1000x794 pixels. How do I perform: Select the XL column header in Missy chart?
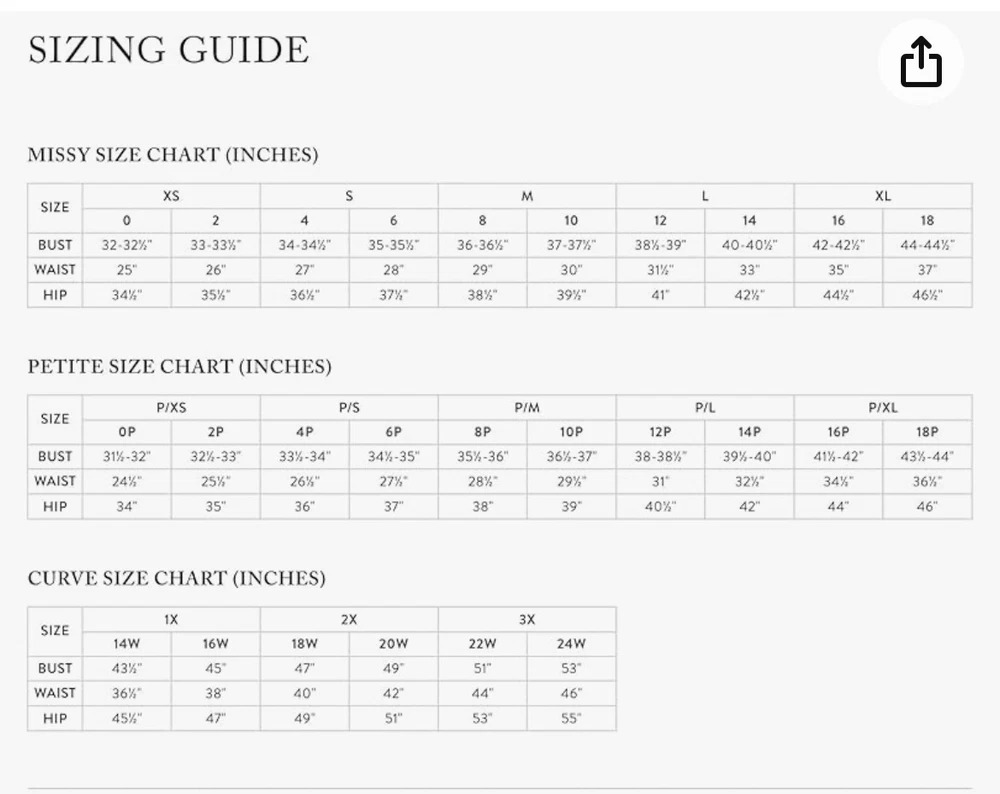point(883,196)
